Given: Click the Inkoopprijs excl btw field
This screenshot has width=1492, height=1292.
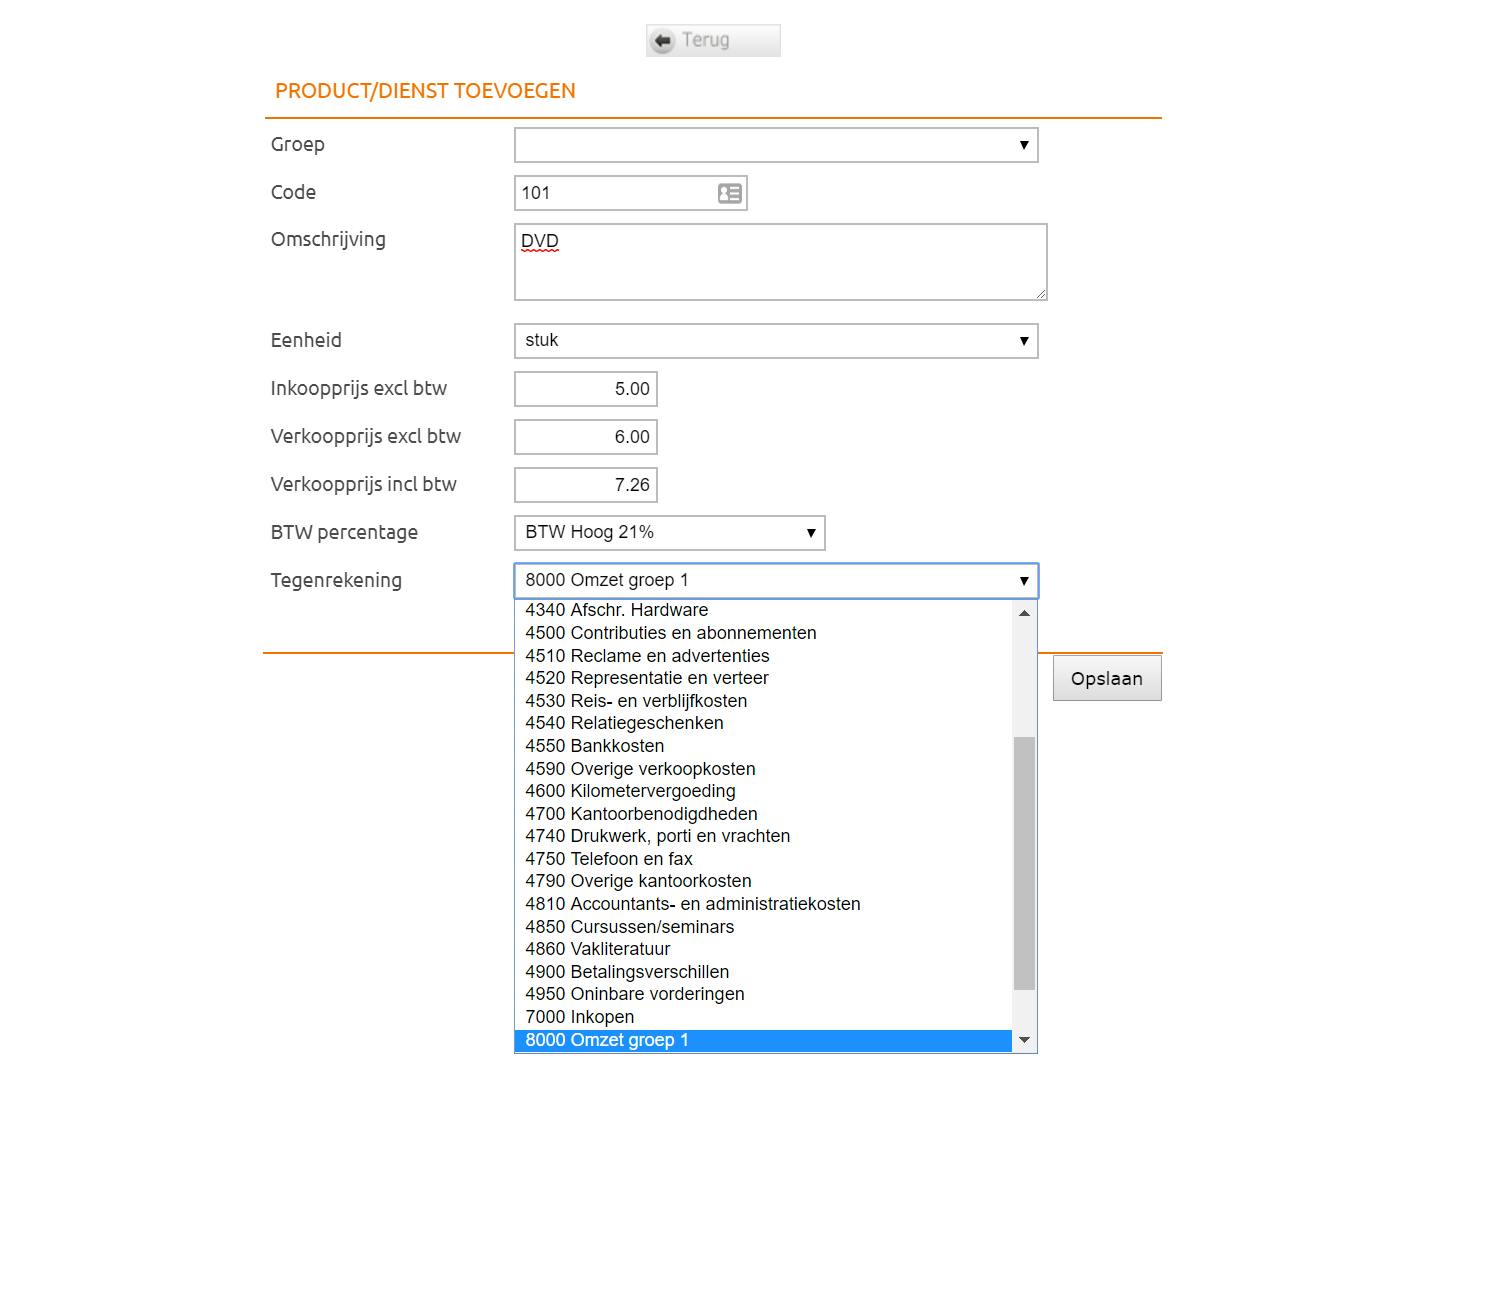Looking at the screenshot, I should [x=586, y=389].
